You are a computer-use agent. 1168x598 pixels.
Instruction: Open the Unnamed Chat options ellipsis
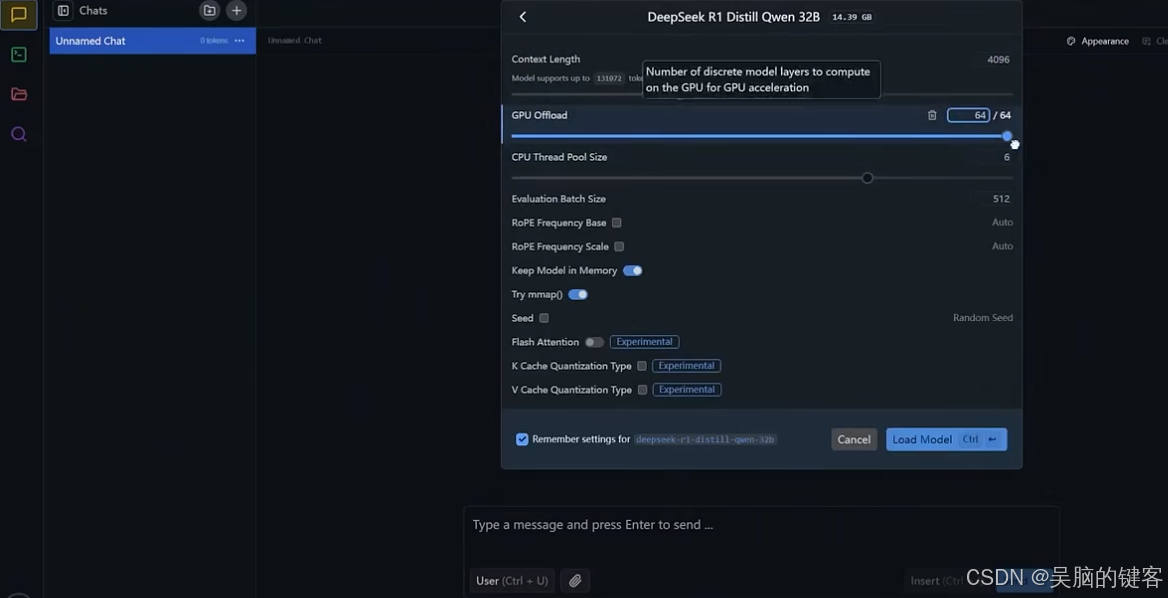[239, 41]
